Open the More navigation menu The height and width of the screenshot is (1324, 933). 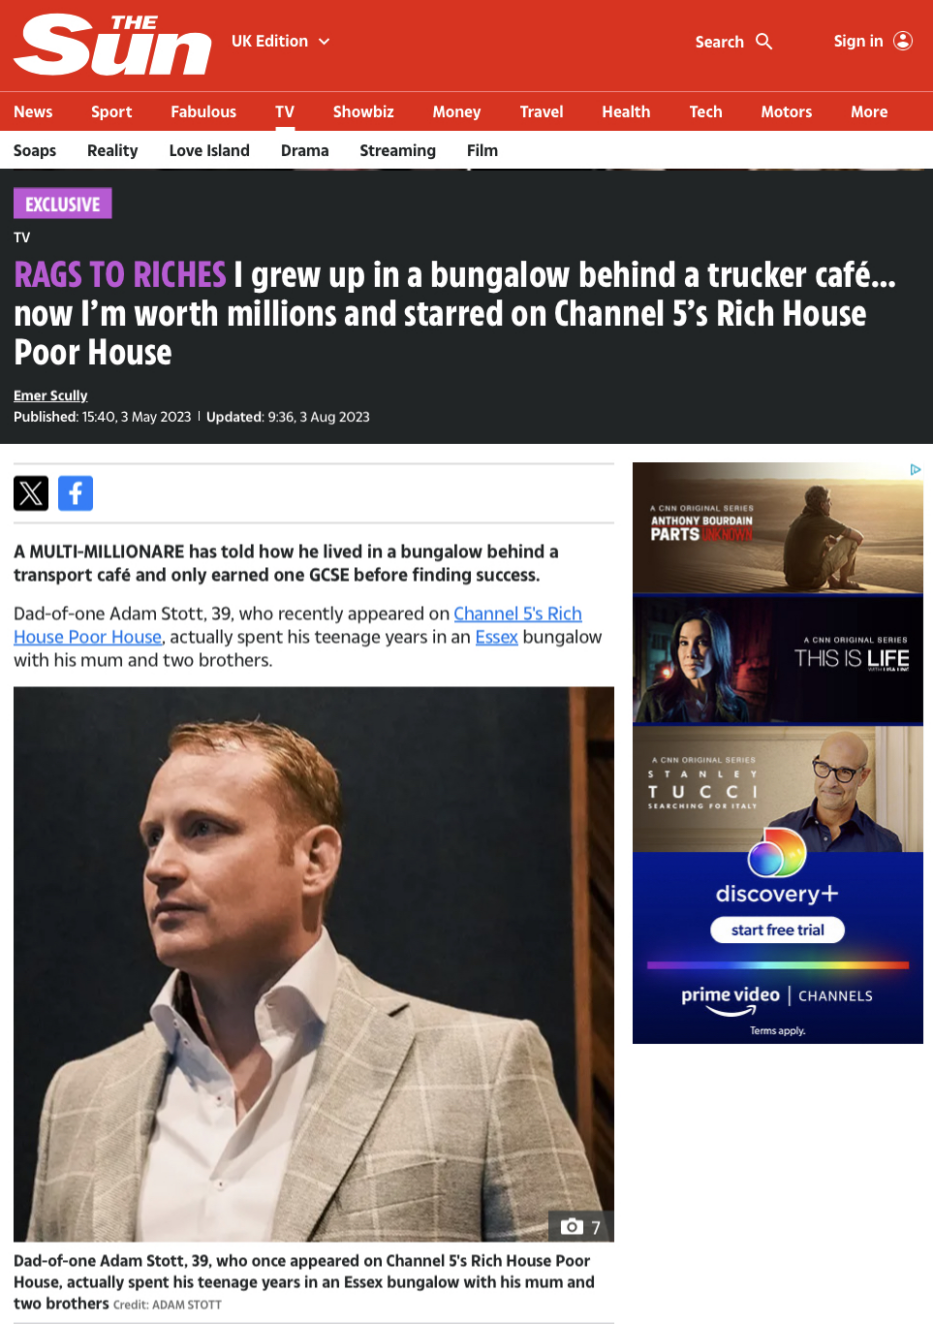pos(869,112)
